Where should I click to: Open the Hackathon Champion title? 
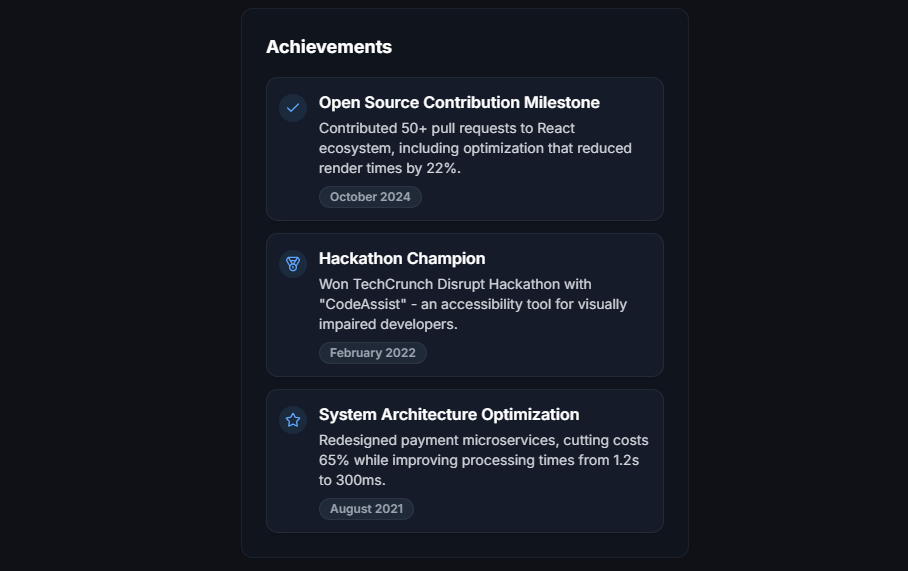402,258
